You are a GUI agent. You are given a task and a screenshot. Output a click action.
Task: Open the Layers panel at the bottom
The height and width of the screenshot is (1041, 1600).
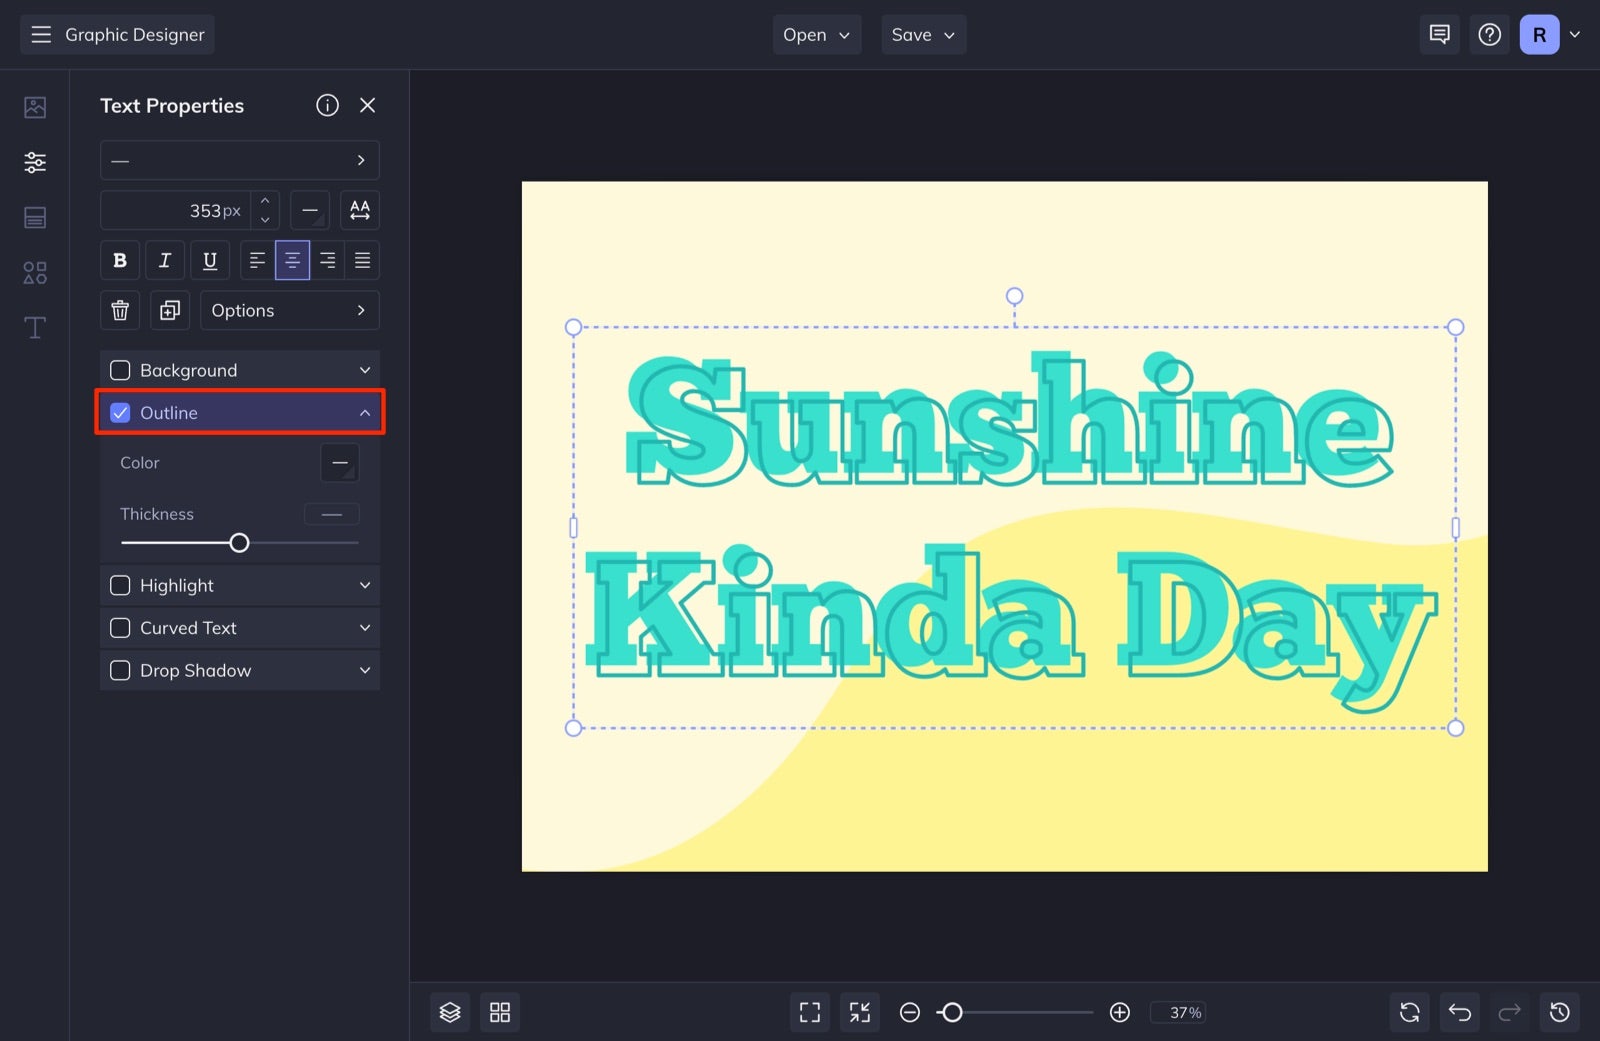tap(450, 1012)
